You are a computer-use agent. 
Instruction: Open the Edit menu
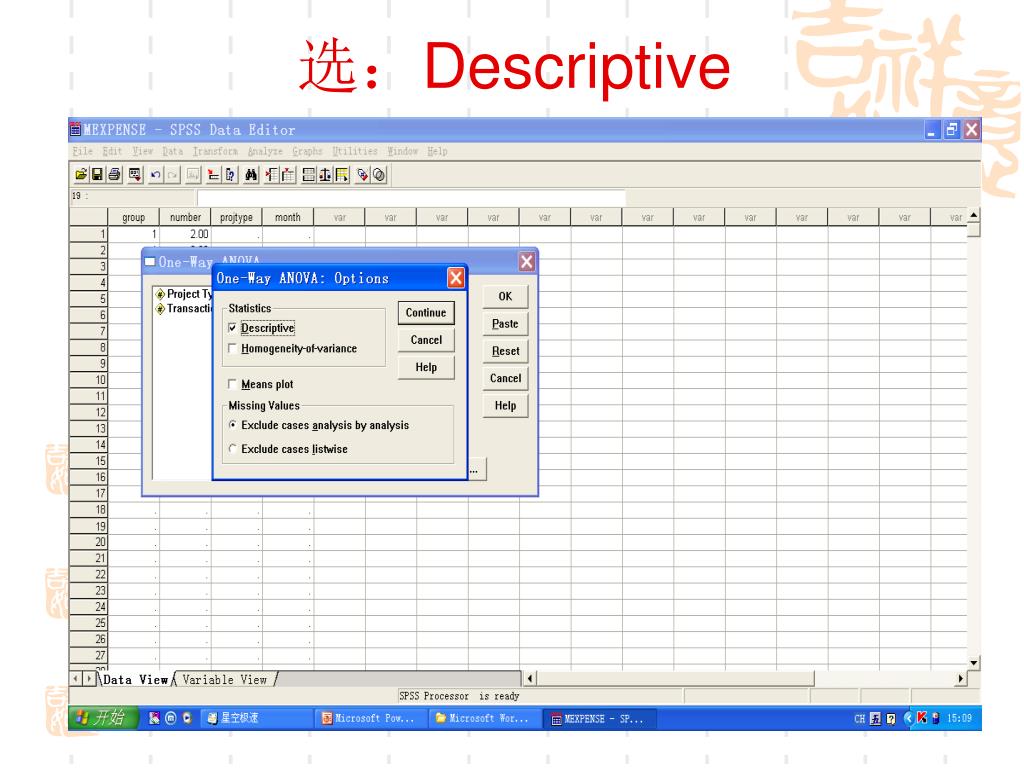(112, 152)
